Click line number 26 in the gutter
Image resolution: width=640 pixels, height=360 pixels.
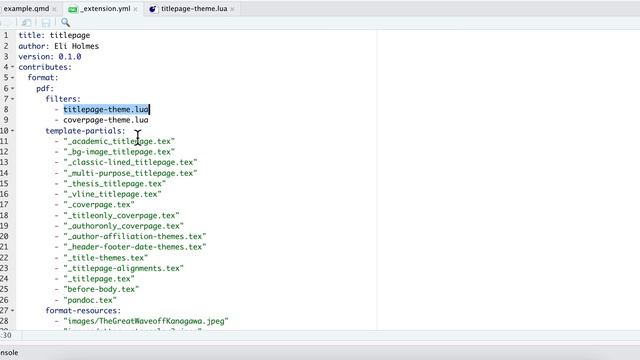(4, 300)
